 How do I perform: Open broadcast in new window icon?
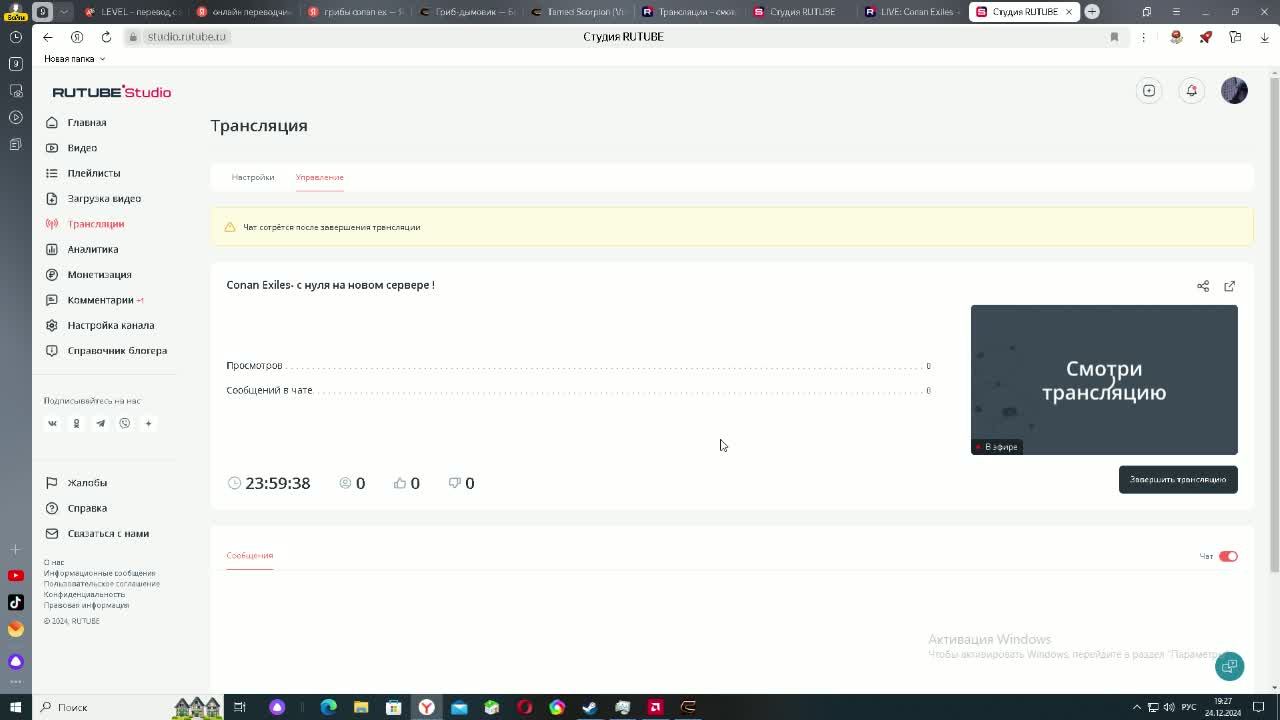1230,286
